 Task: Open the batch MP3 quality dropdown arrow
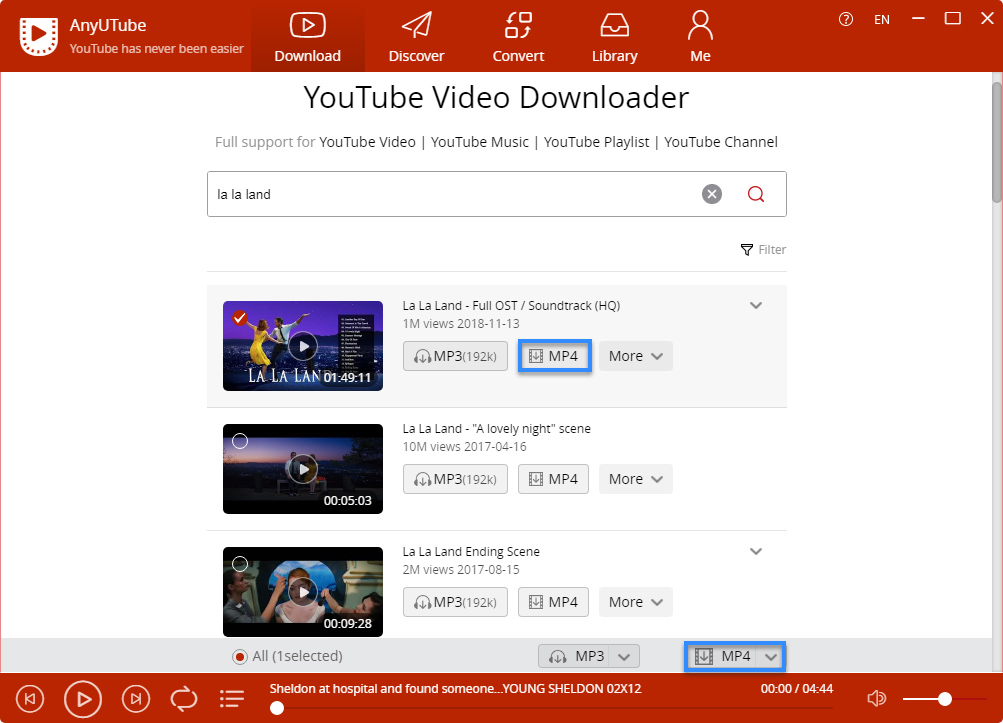pos(624,656)
